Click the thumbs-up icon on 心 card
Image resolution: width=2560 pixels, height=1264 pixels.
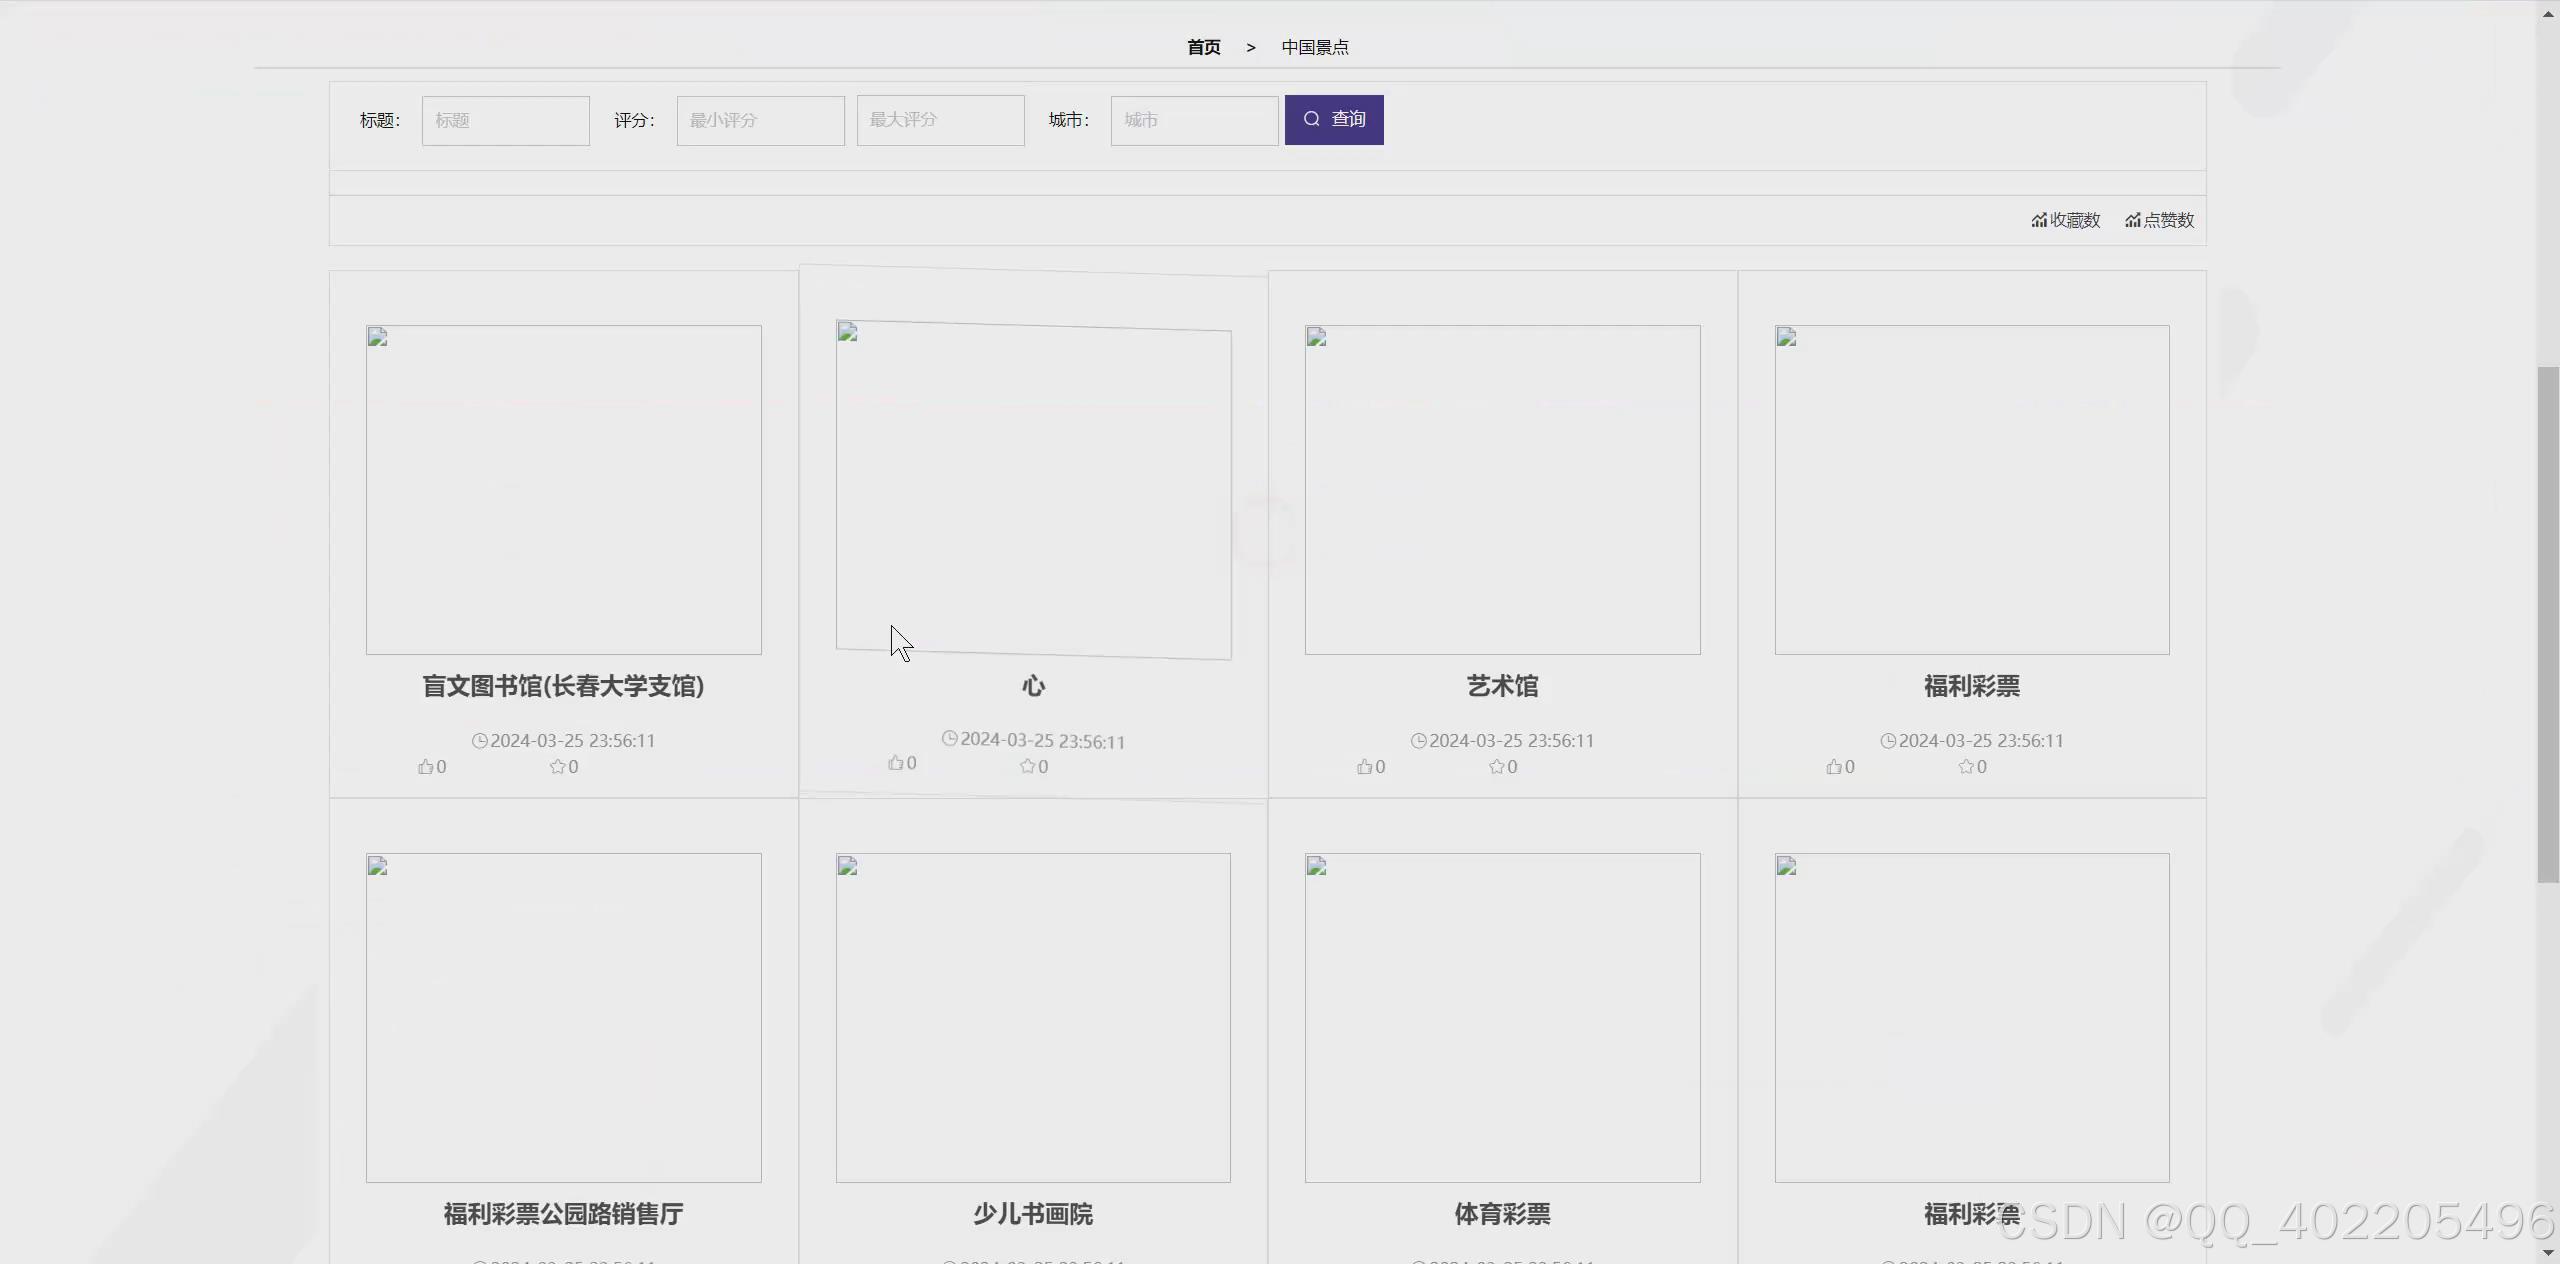tap(896, 763)
